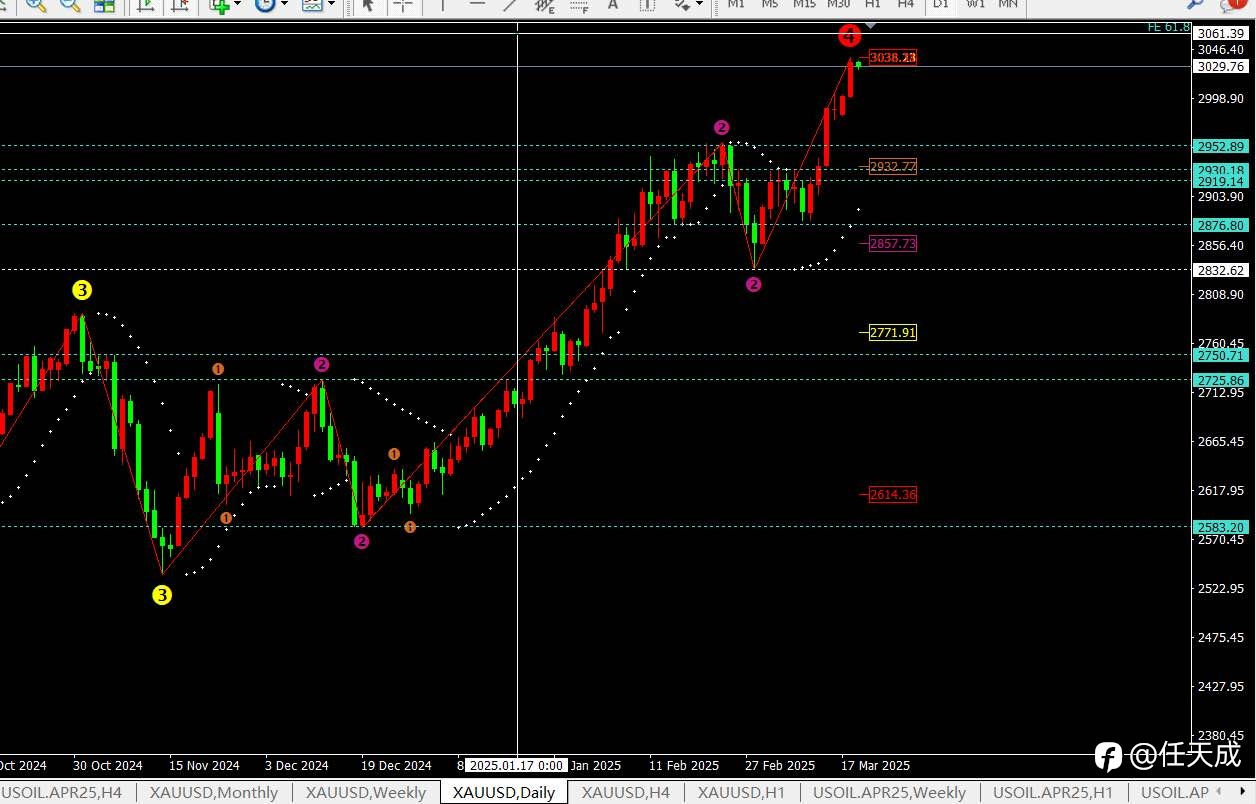This screenshot has height=804, width=1256.
Task: Open the XAUUSD,Monthly chart tab
Action: 214,792
